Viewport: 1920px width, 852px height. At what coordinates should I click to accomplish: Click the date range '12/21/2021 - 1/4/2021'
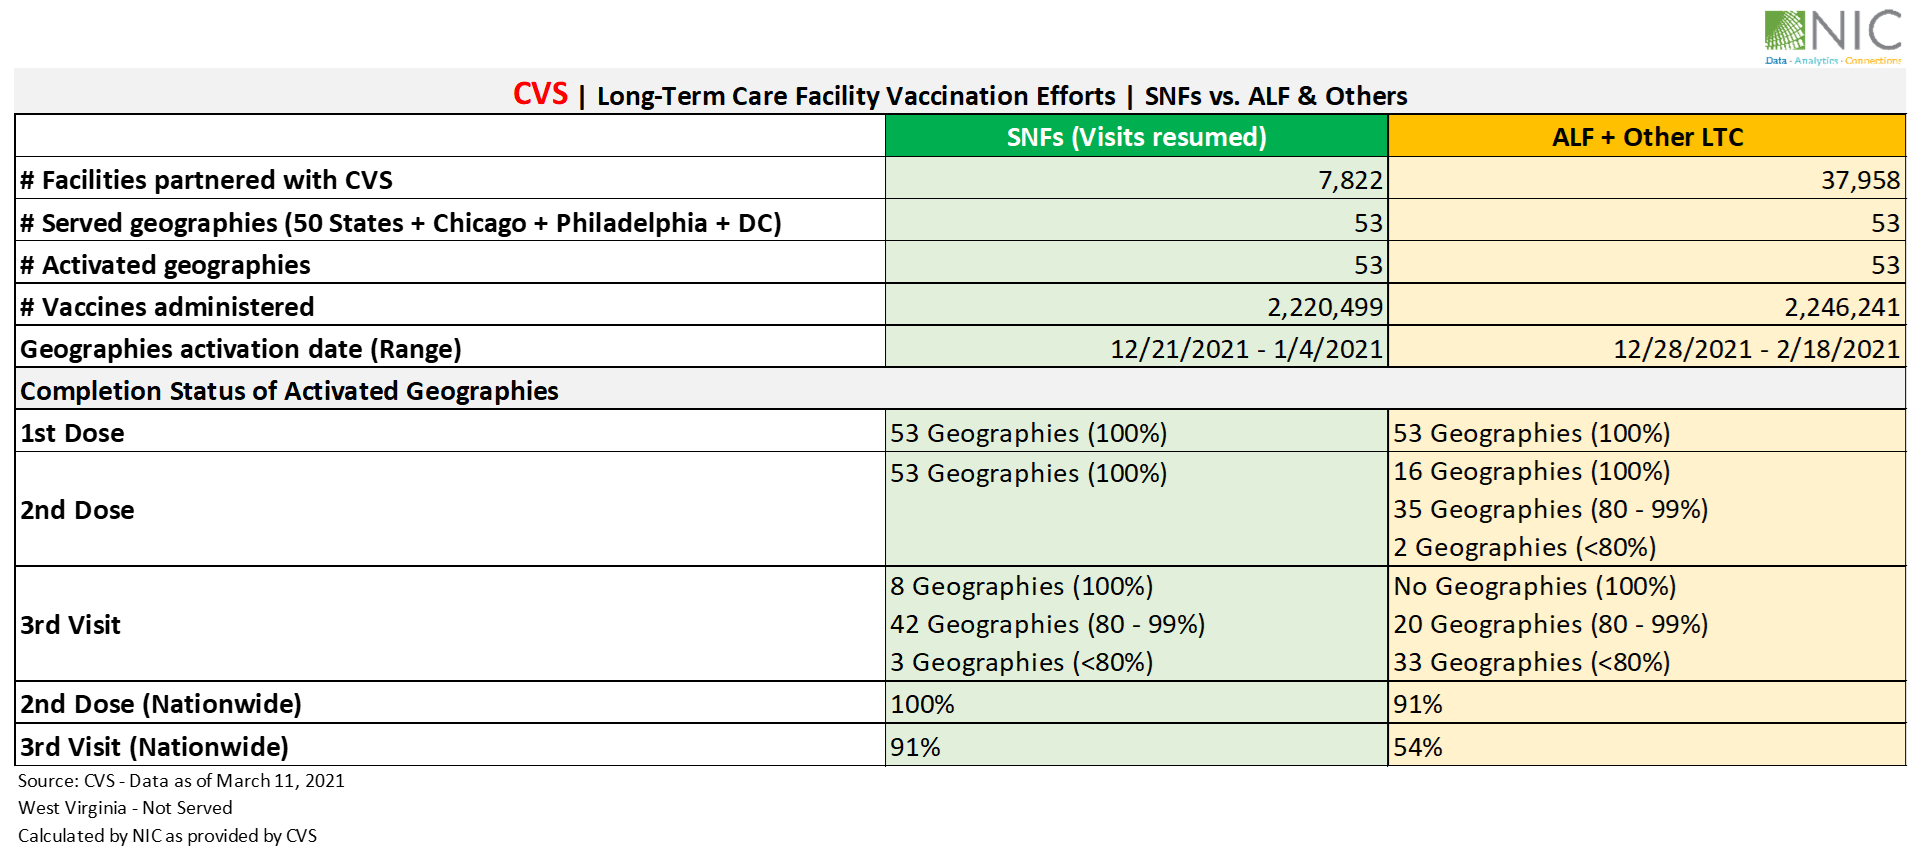(1246, 349)
